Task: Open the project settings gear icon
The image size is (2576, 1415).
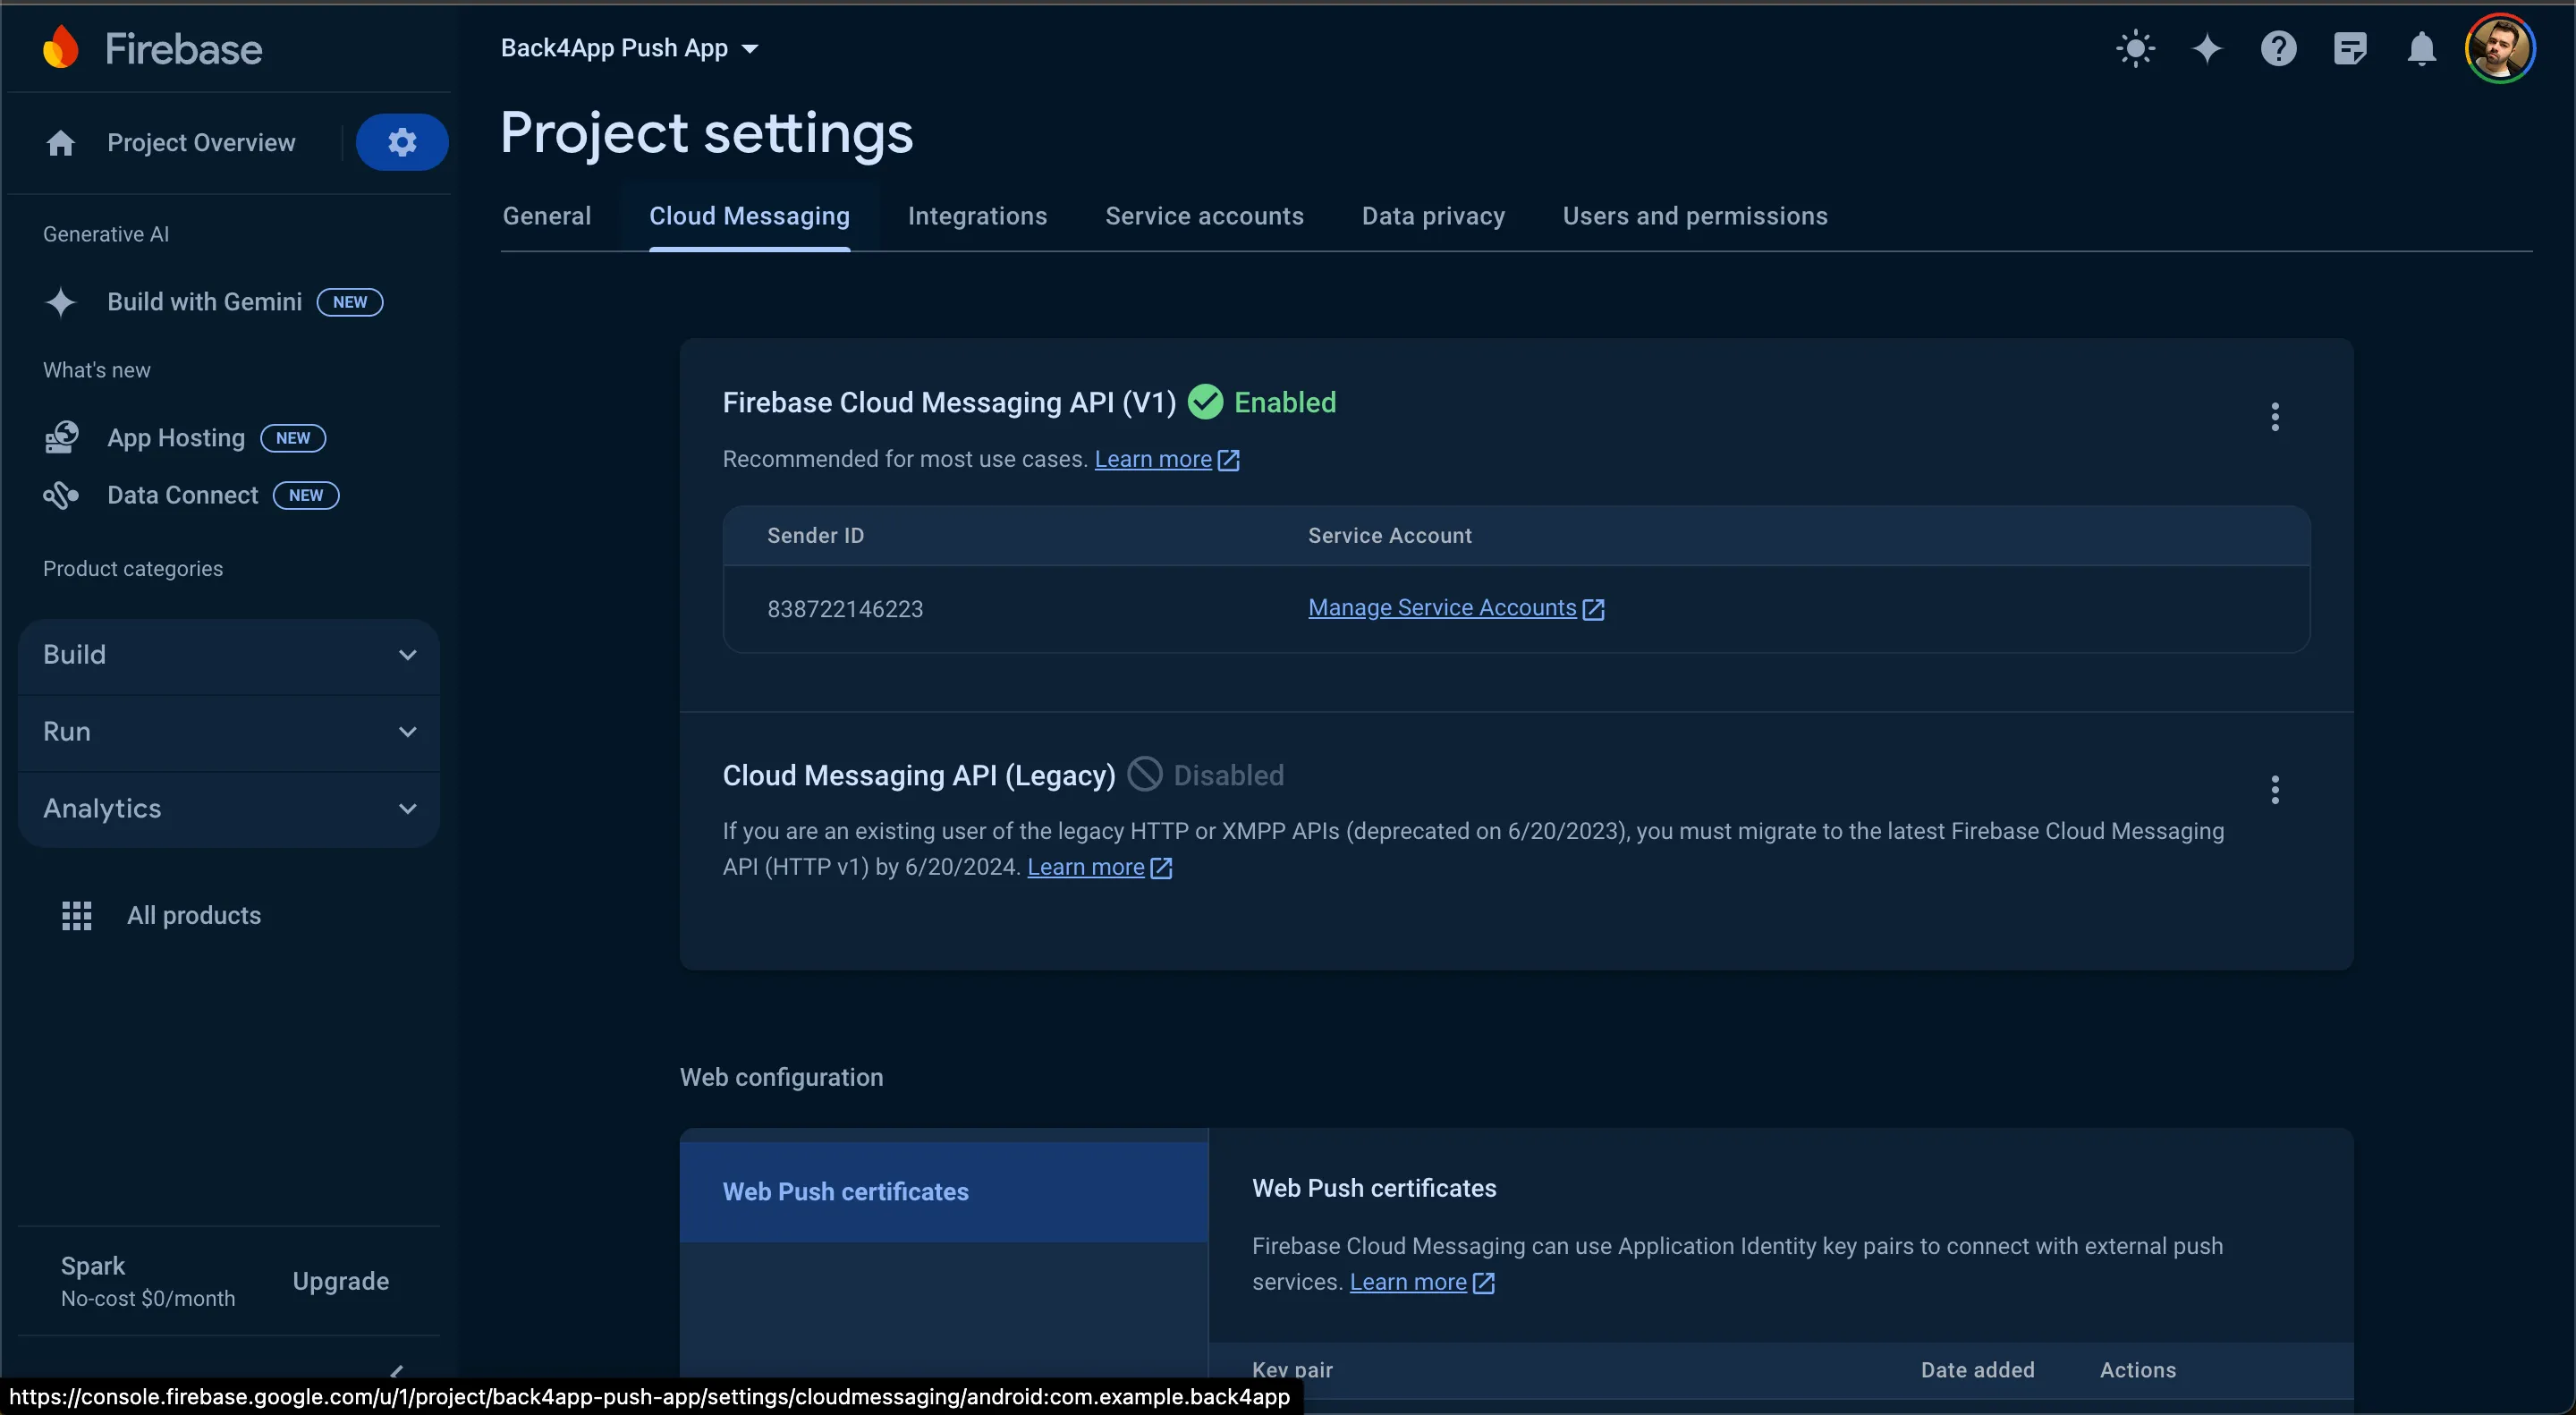Action: (x=402, y=142)
